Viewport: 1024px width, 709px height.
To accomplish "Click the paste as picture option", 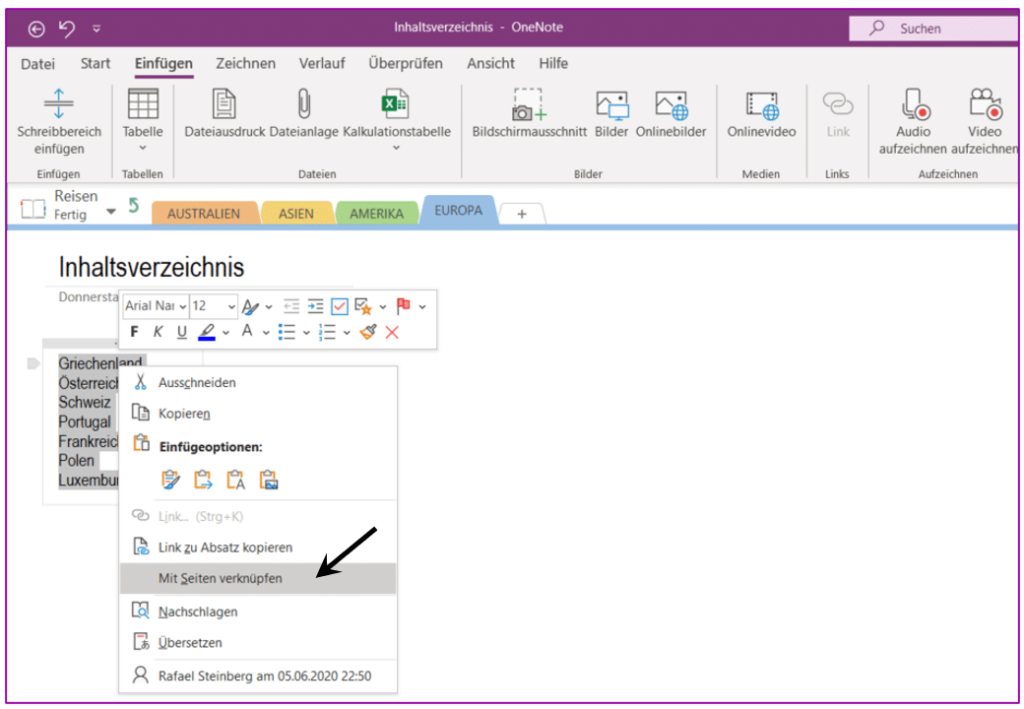I will coord(268,480).
